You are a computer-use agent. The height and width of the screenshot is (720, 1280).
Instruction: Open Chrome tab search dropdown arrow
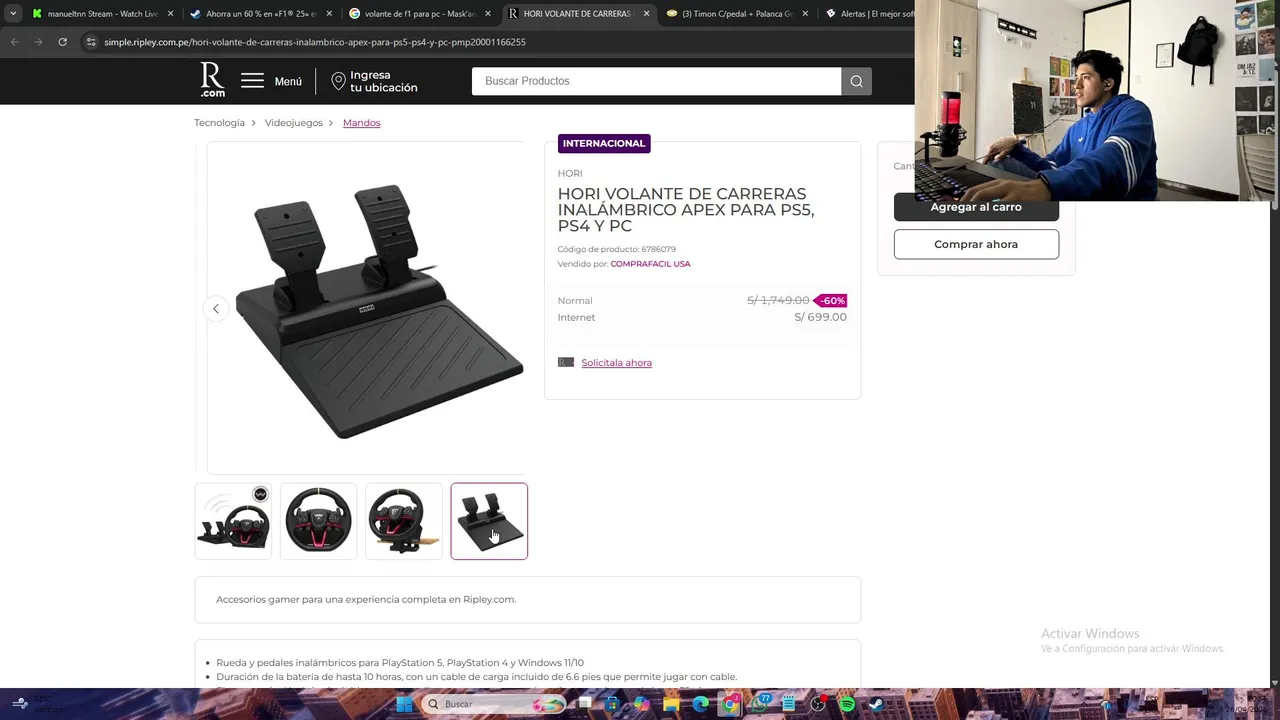point(12,14)
